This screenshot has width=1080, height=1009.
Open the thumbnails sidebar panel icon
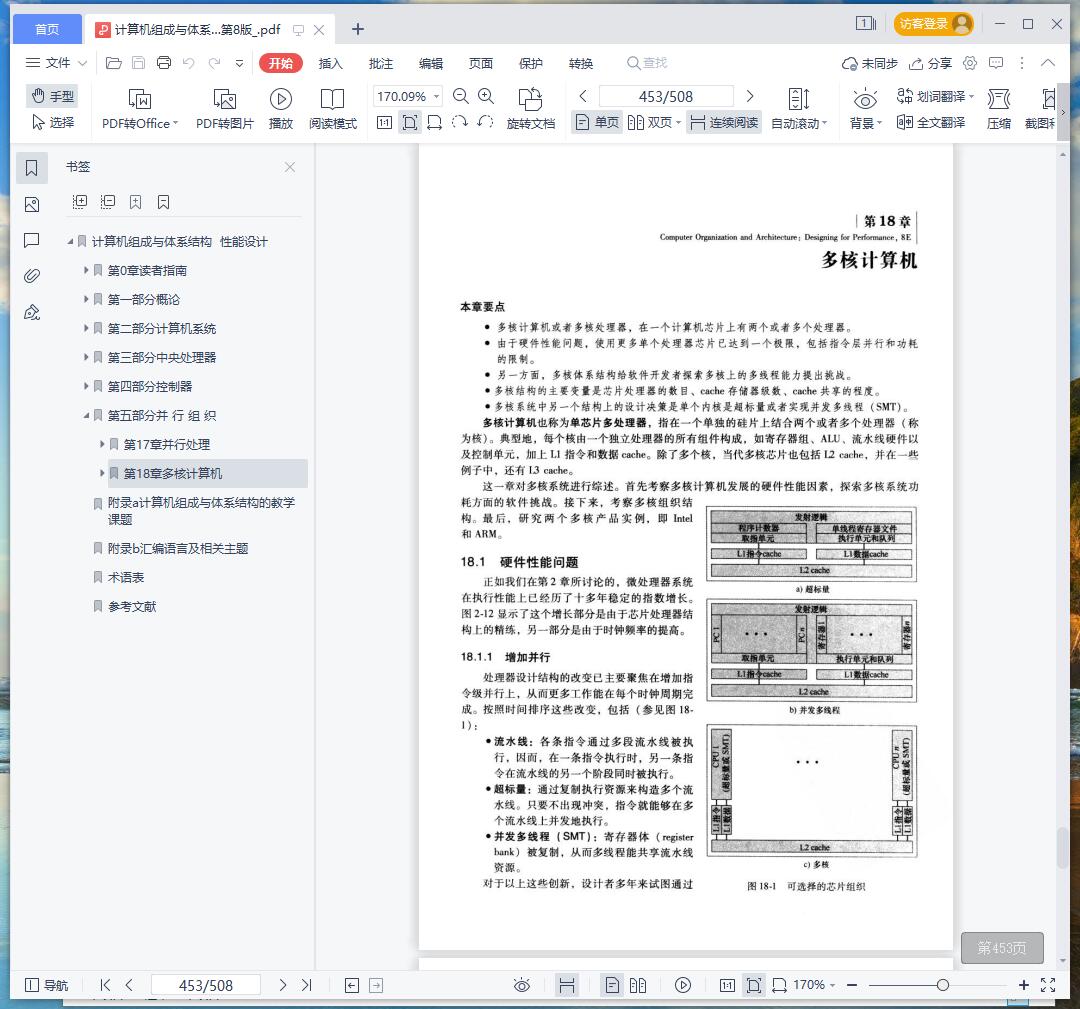coord(32,205)
